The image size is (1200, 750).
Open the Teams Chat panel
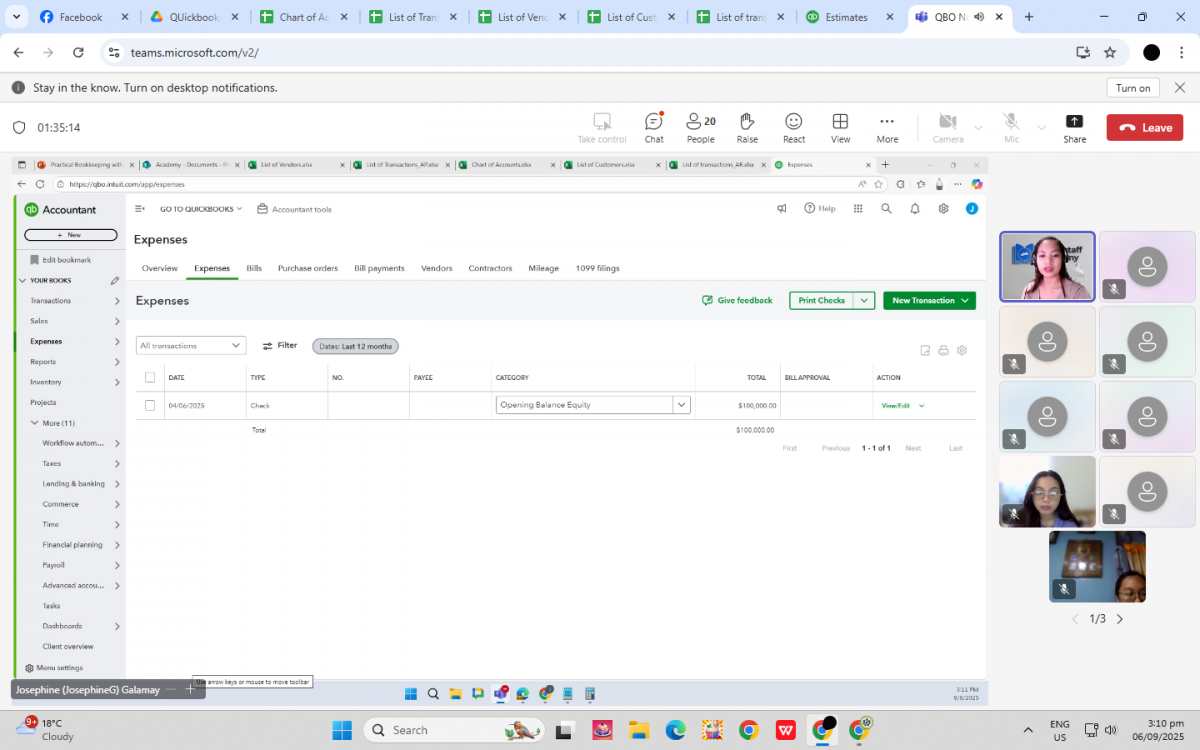[x=653, y=127]
